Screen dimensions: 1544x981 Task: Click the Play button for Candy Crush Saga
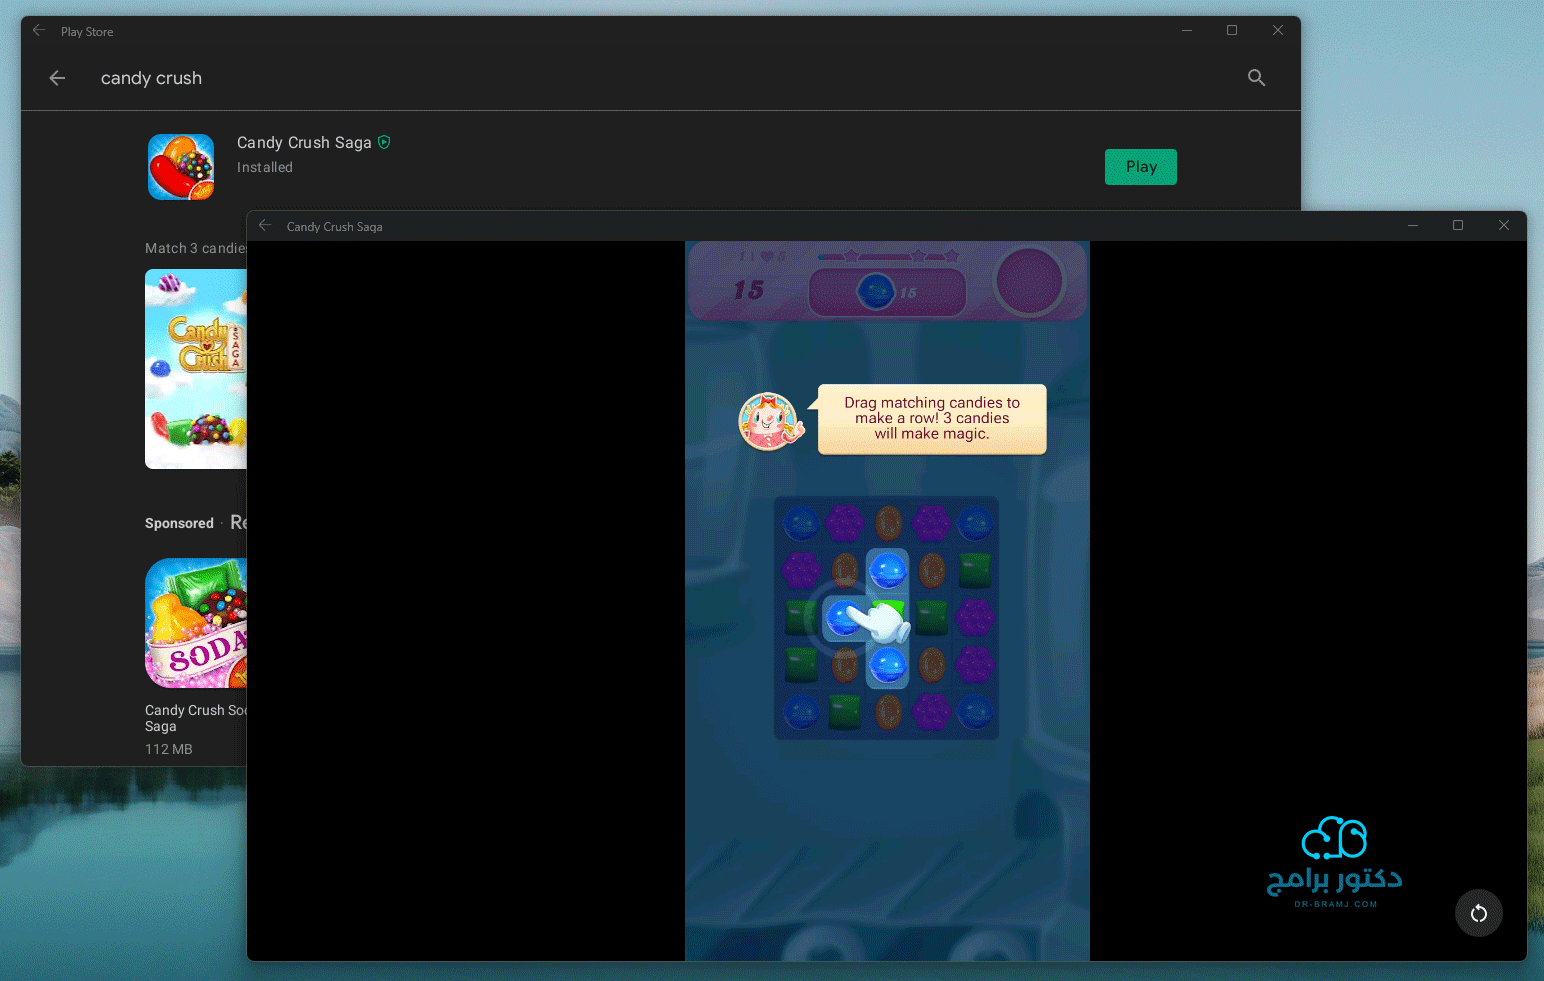(1140, 167)
